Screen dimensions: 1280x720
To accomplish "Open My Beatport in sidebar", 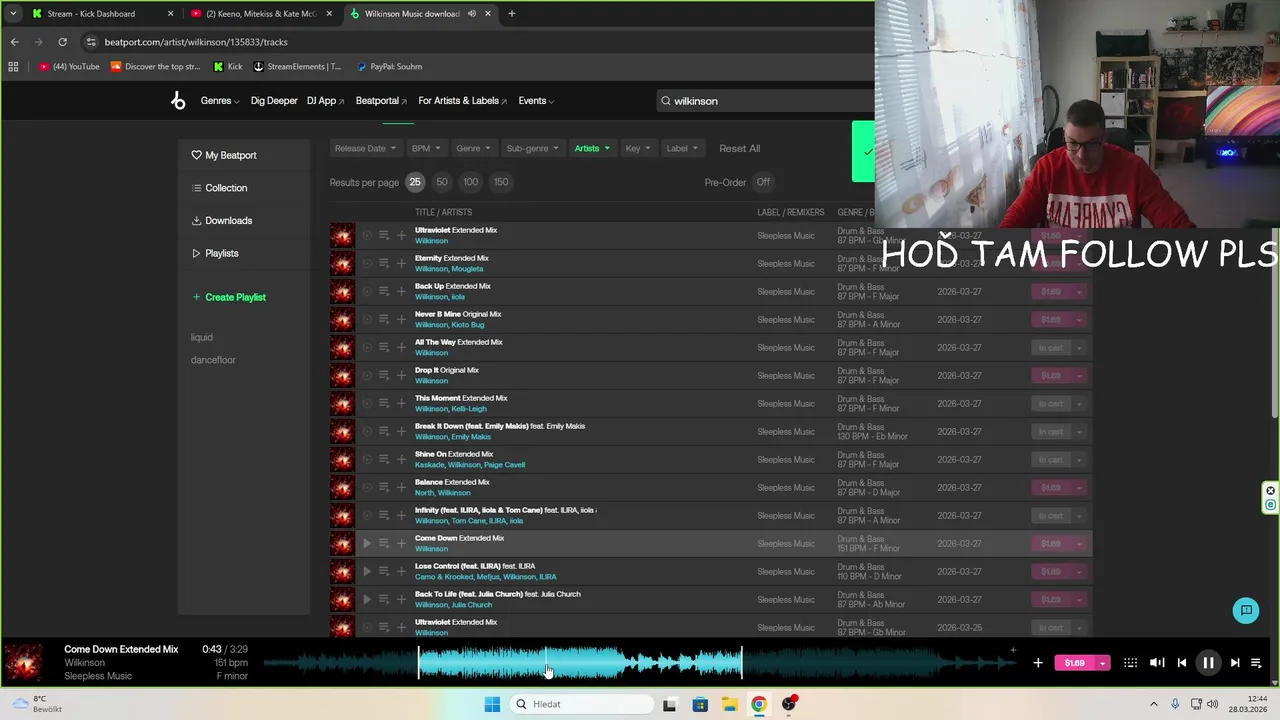I will [224, 155].
